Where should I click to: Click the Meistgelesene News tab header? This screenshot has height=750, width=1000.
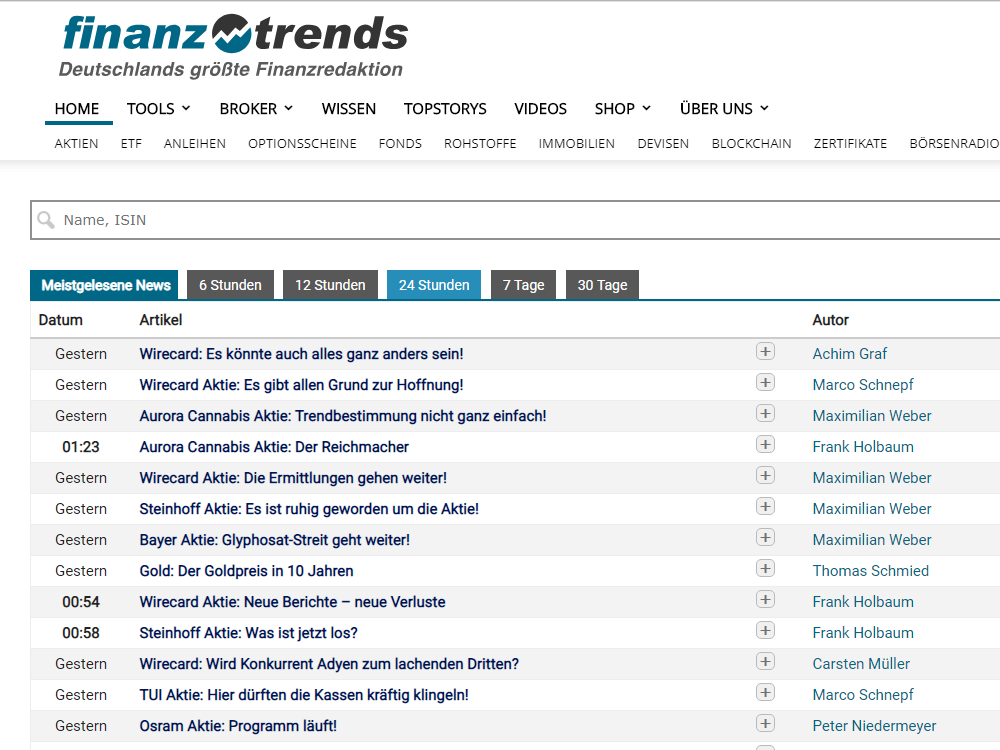click(106, 285)
